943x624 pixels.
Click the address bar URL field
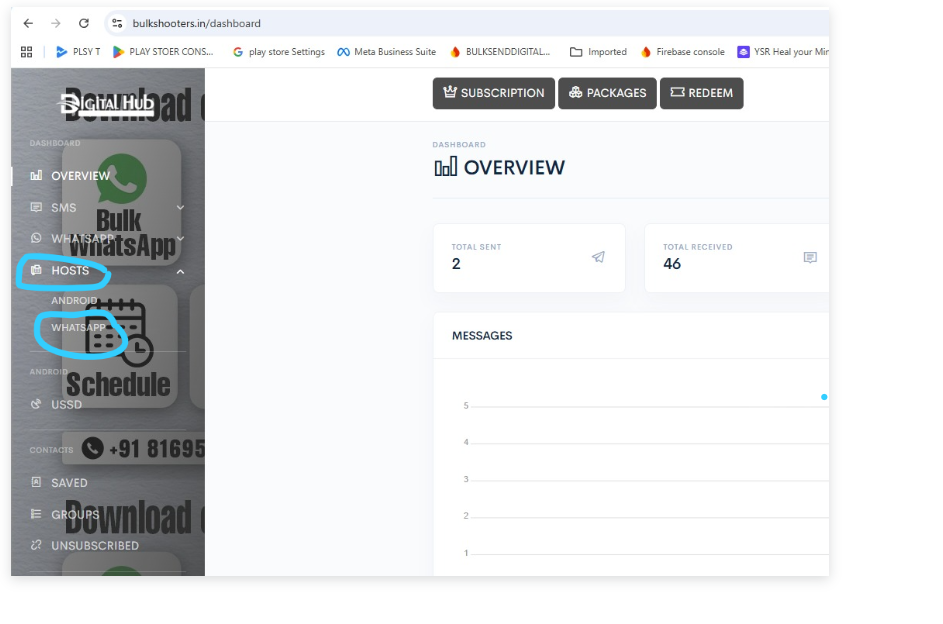(400, 23)
